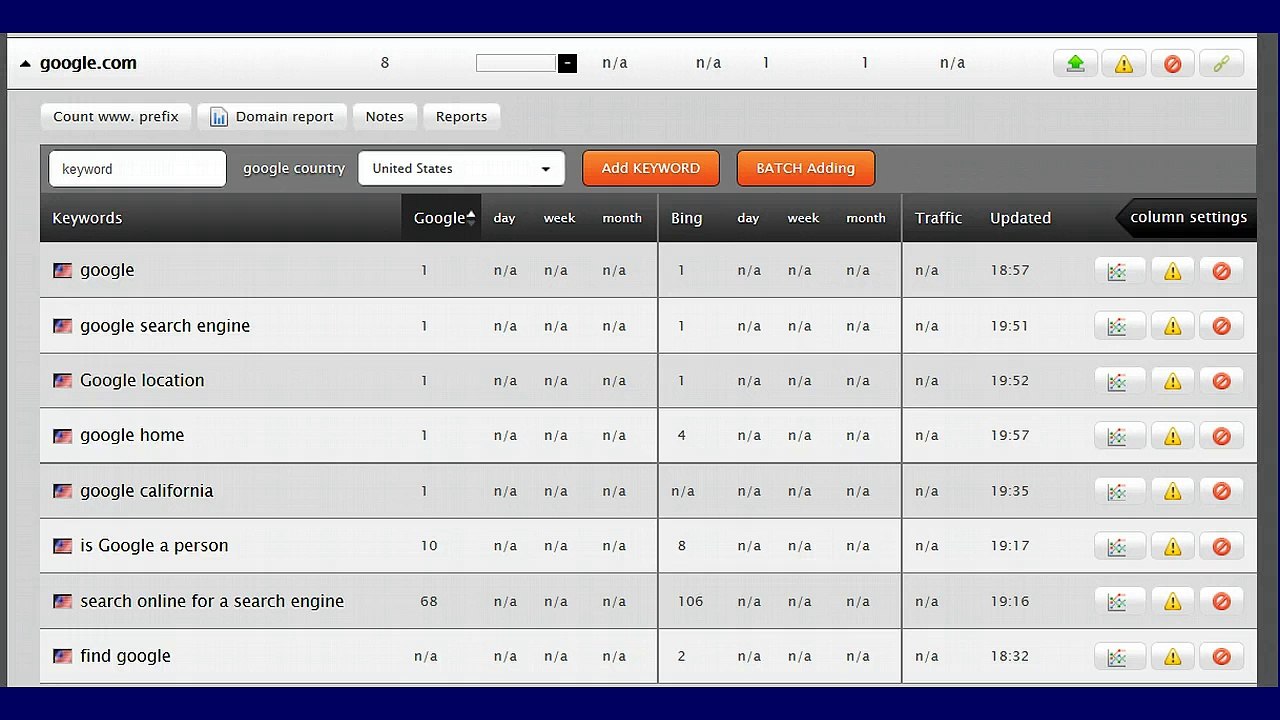Image resolution: width=1280 pixels, height=720 pixels.
Task: Click Traffic column header
Action: [938, 218]
